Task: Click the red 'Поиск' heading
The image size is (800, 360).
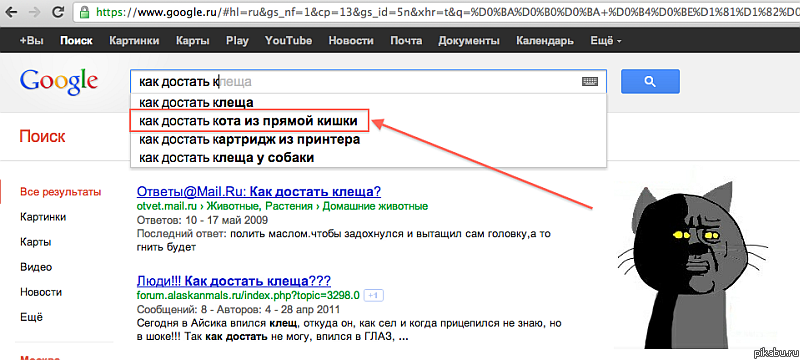Action: coord(42,137)
